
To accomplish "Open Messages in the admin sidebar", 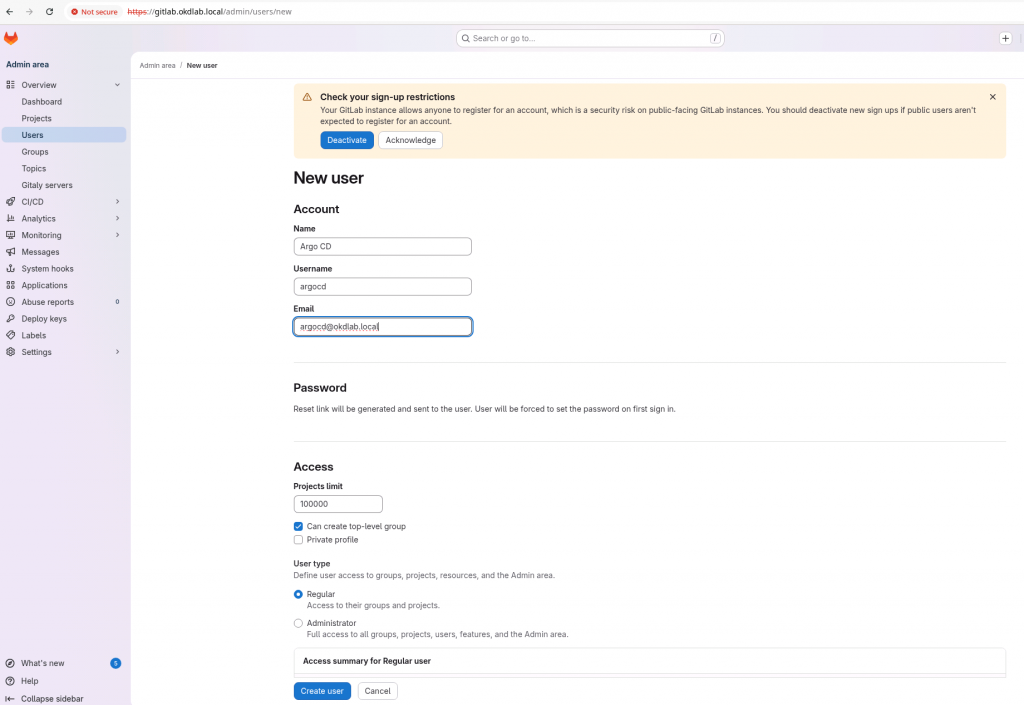I will (x=40, y=252).
